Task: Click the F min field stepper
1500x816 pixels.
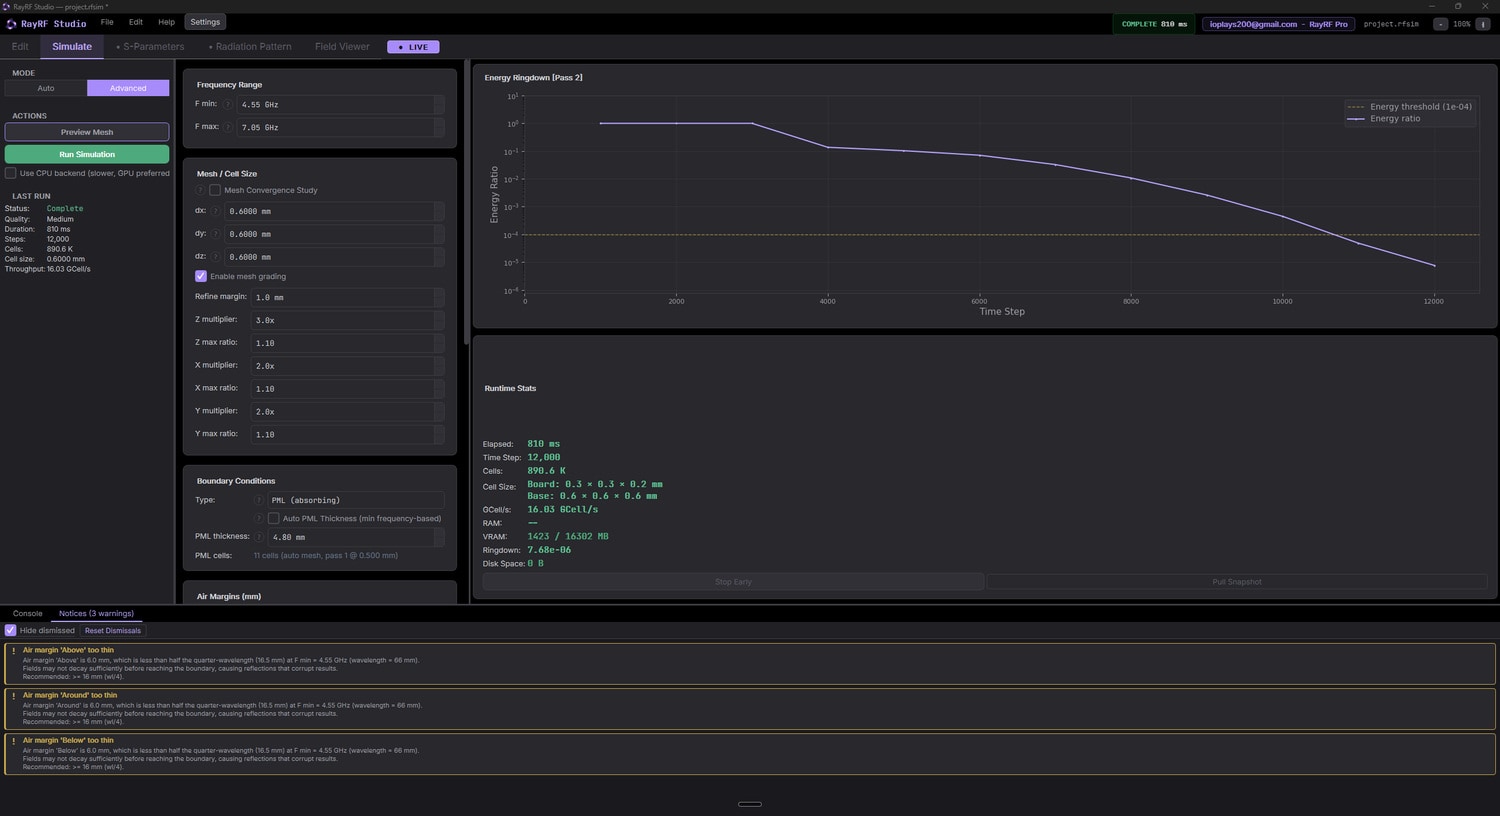Action: (x=439, y=104)
